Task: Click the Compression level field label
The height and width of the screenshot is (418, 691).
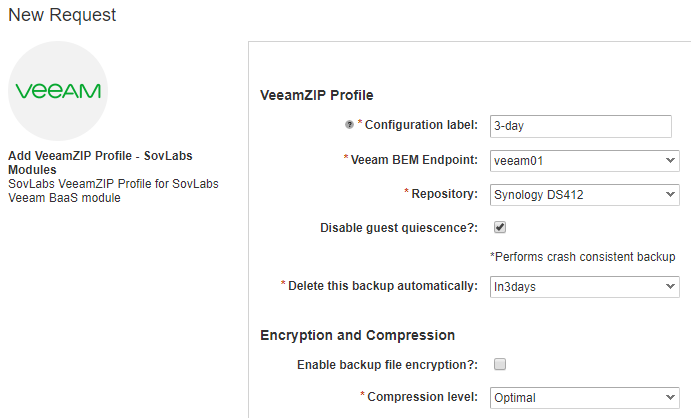Action: pos(422,397)
